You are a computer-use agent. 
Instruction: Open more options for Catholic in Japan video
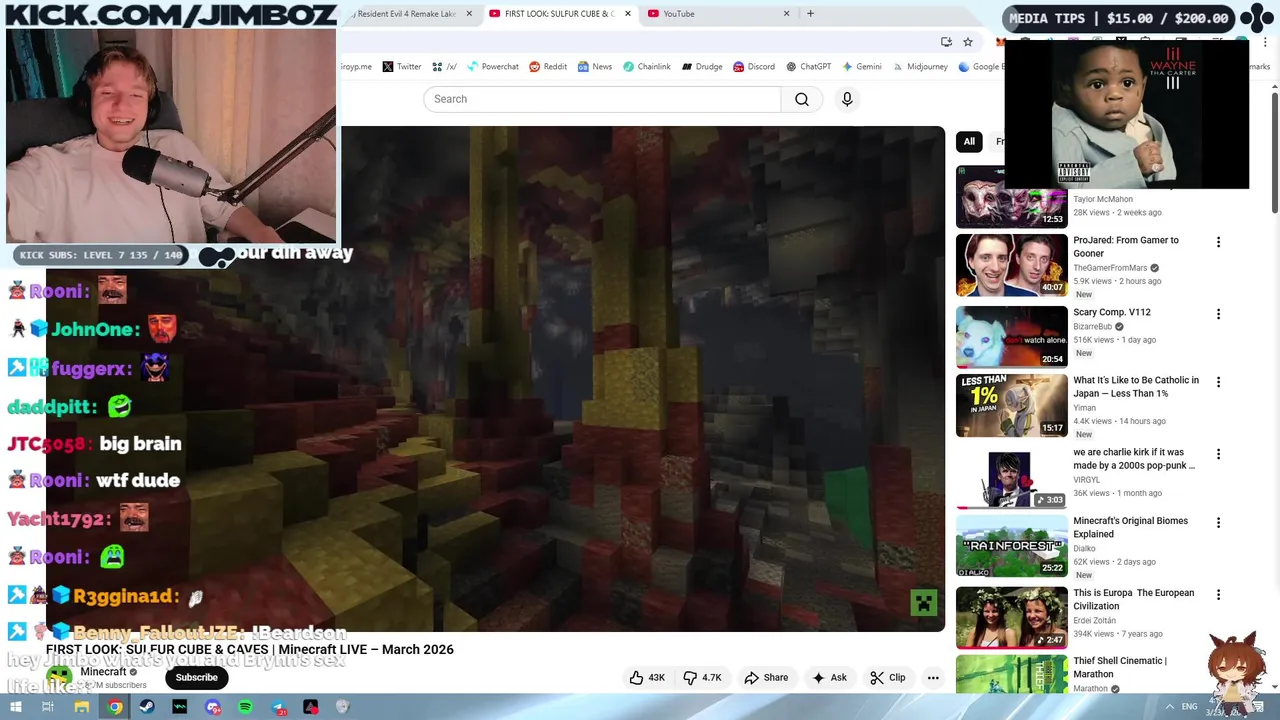pos(1218,382)
